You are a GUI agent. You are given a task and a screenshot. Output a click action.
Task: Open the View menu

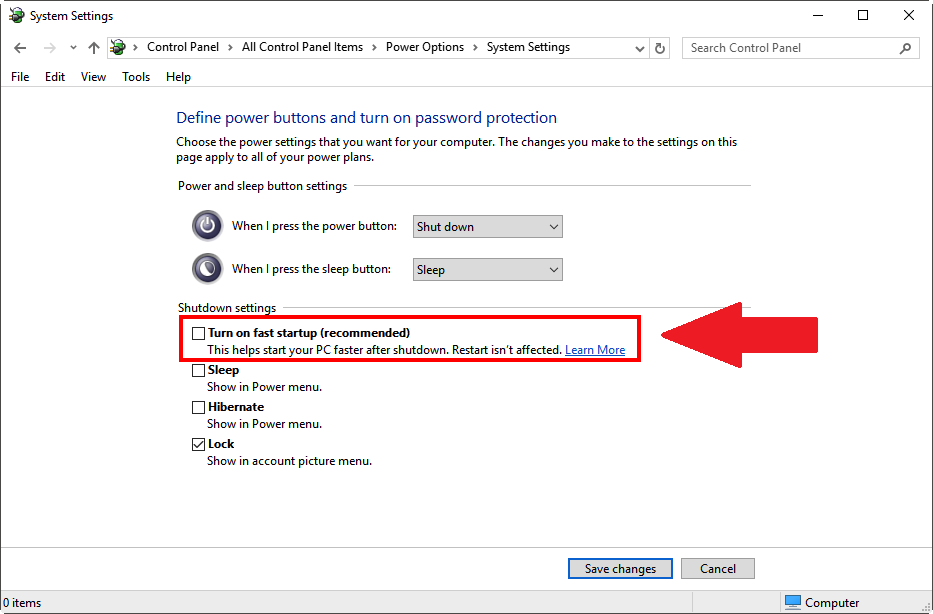coord(93,77)
